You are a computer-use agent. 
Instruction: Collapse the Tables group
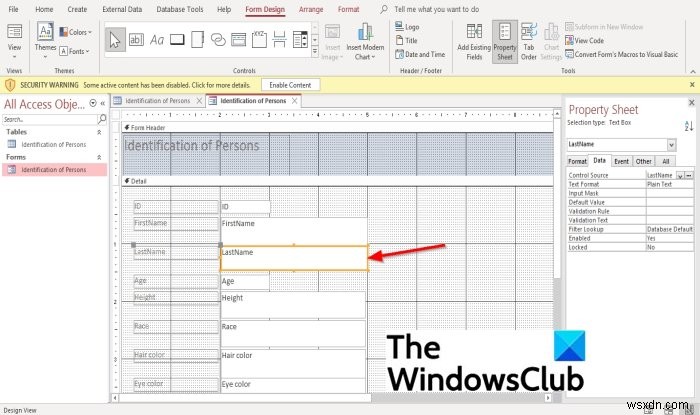(99, 132)
